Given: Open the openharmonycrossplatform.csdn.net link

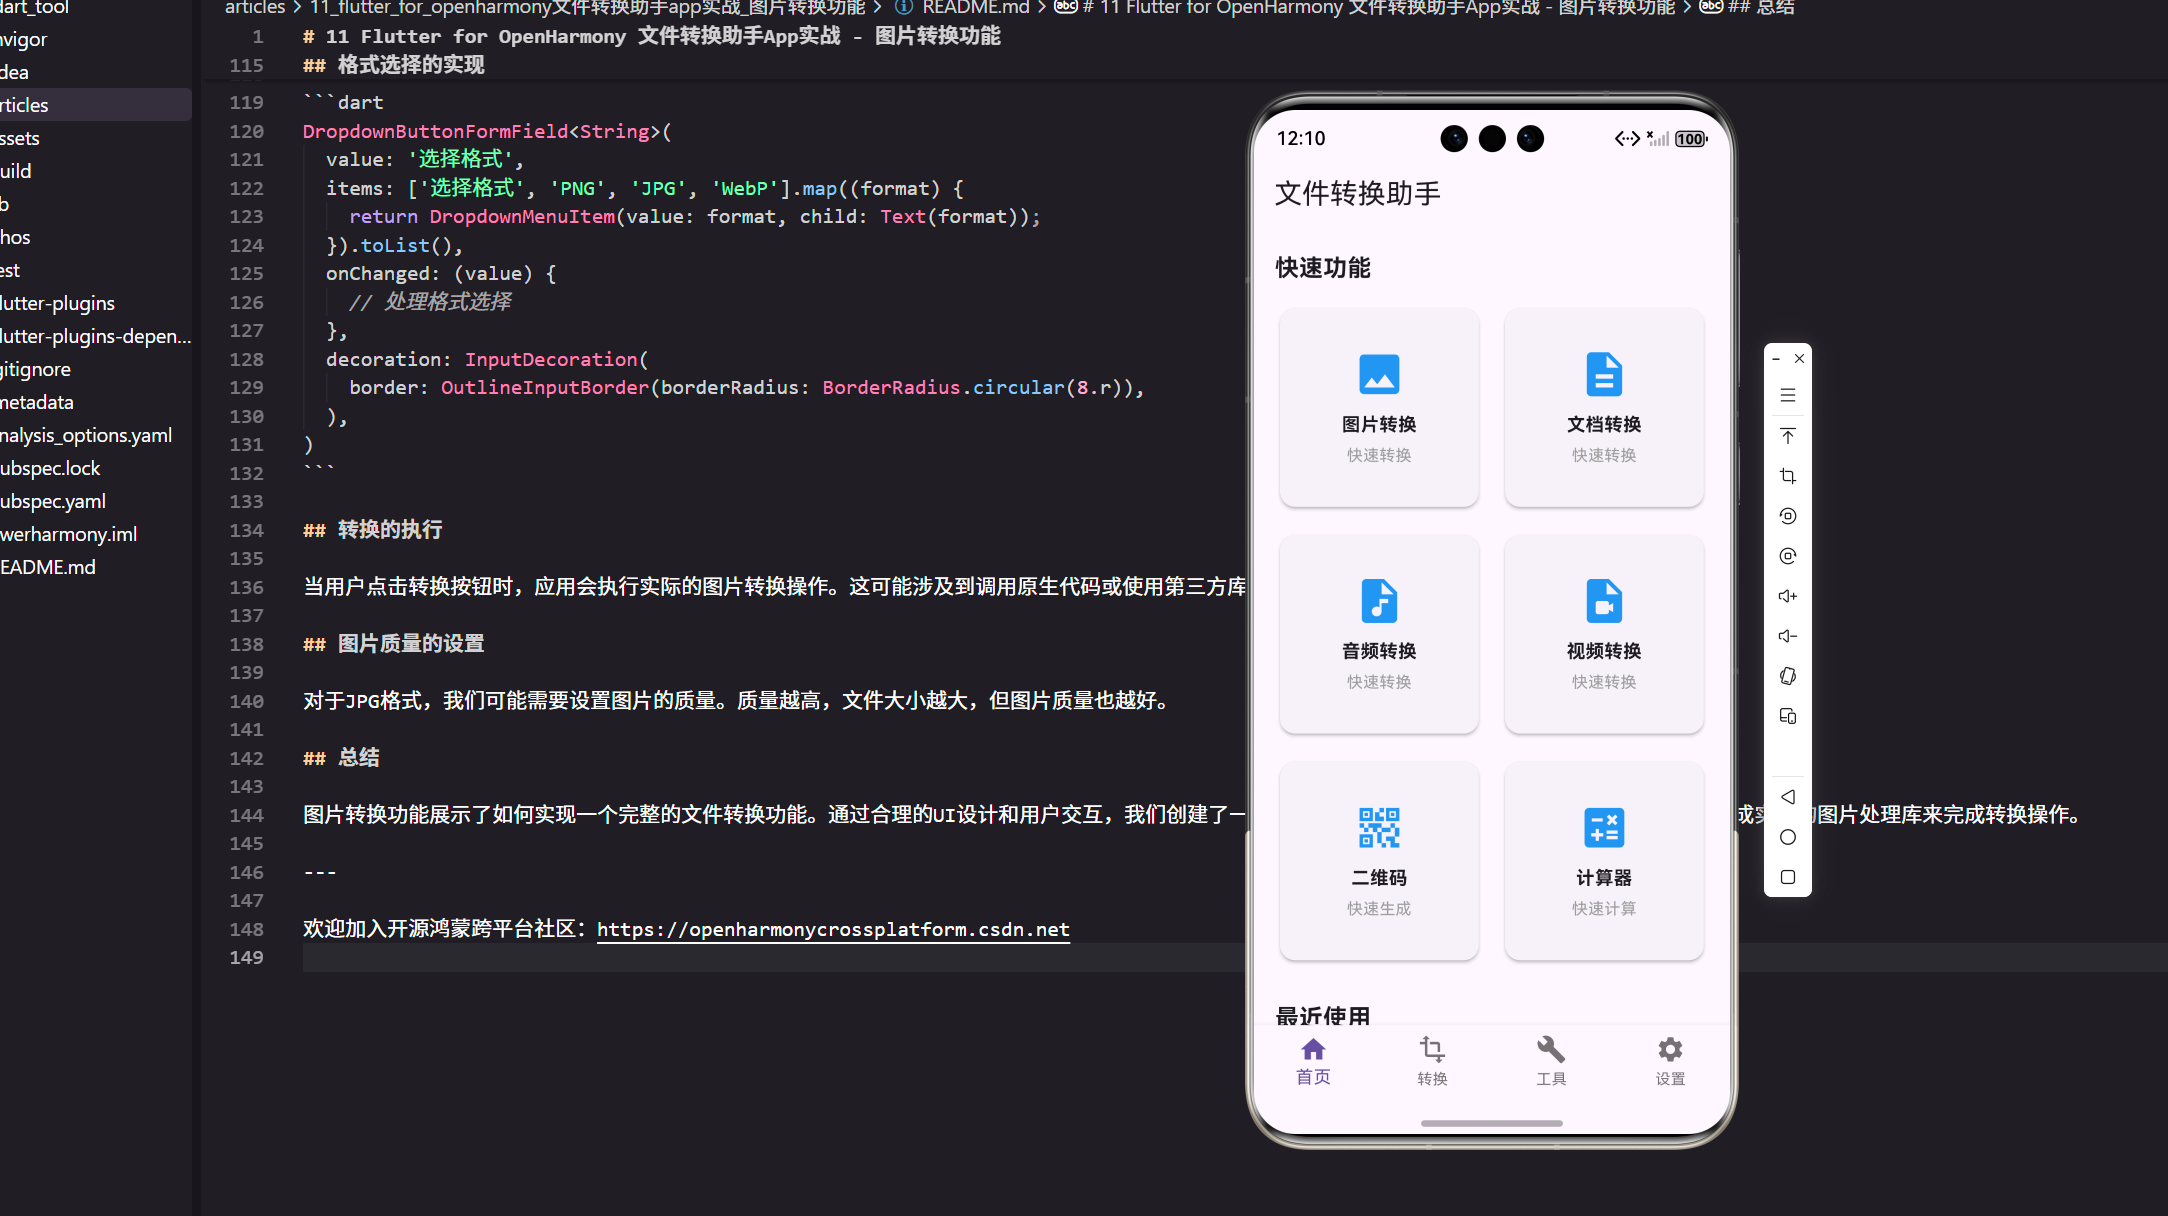Looking at the screenshot, I should pos(833,929).
